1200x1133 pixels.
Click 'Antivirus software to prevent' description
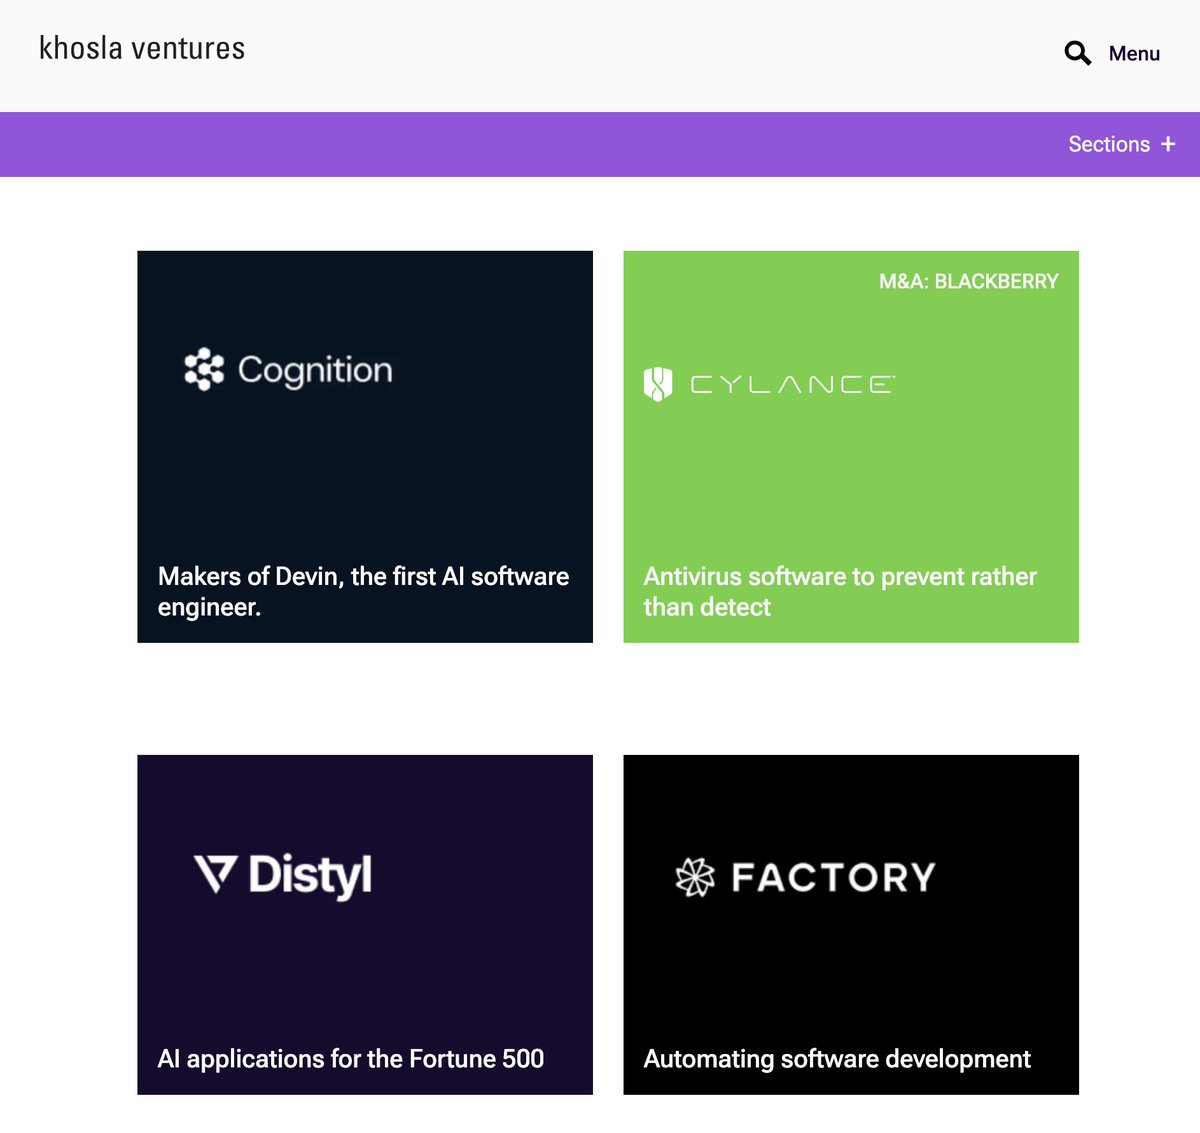point(840,592)
